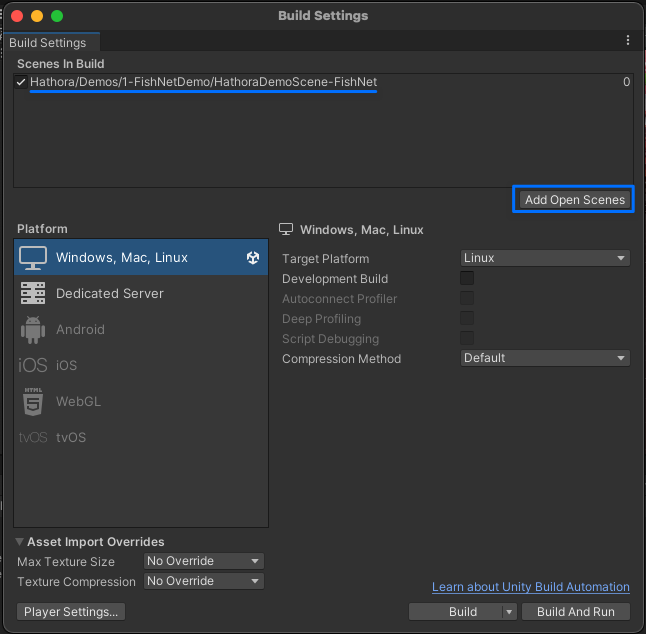Toggle the Deep Profiling checkbox
This screenshot has width=646, height=634.
click(x=467, y=318)
